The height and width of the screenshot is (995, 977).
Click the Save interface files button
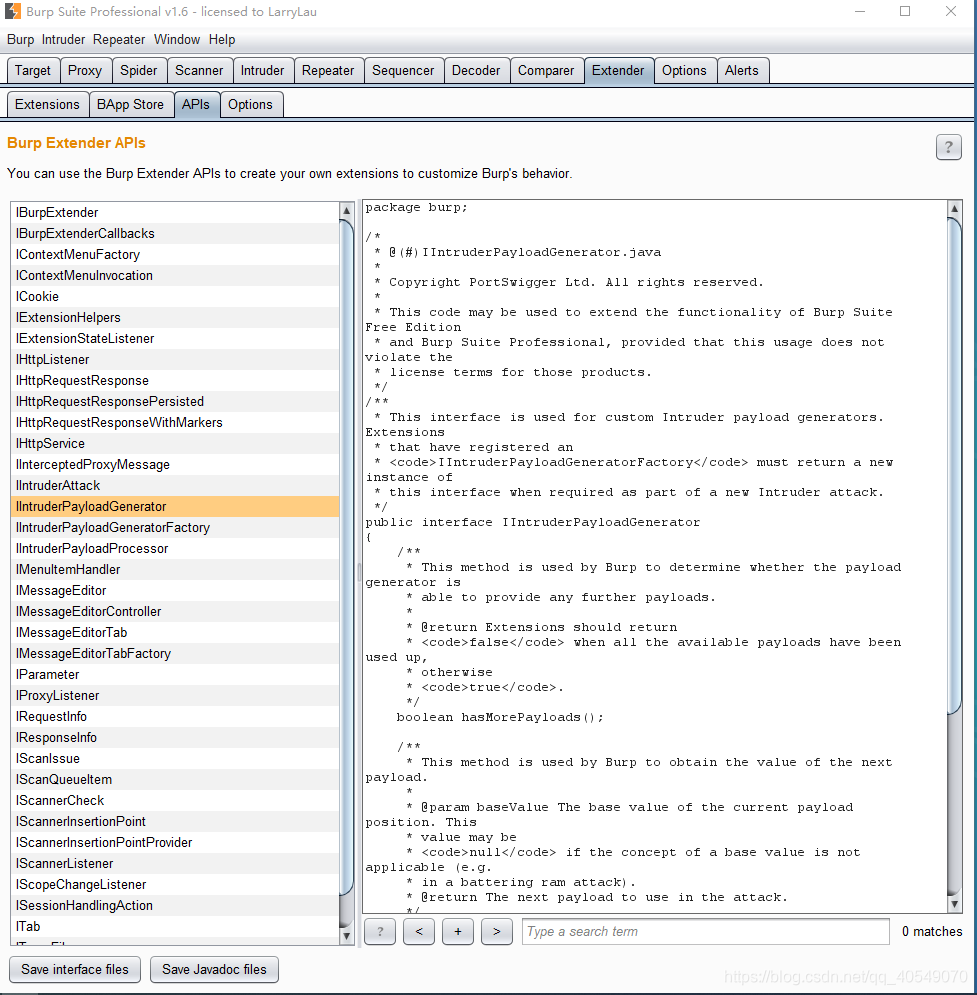(x=75, y=970)
